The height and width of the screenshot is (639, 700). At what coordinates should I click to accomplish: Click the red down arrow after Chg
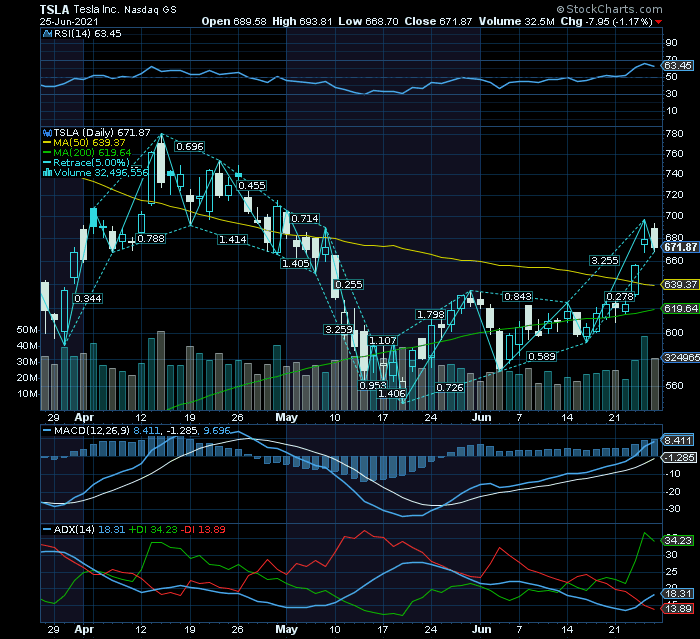coord(658,22)
